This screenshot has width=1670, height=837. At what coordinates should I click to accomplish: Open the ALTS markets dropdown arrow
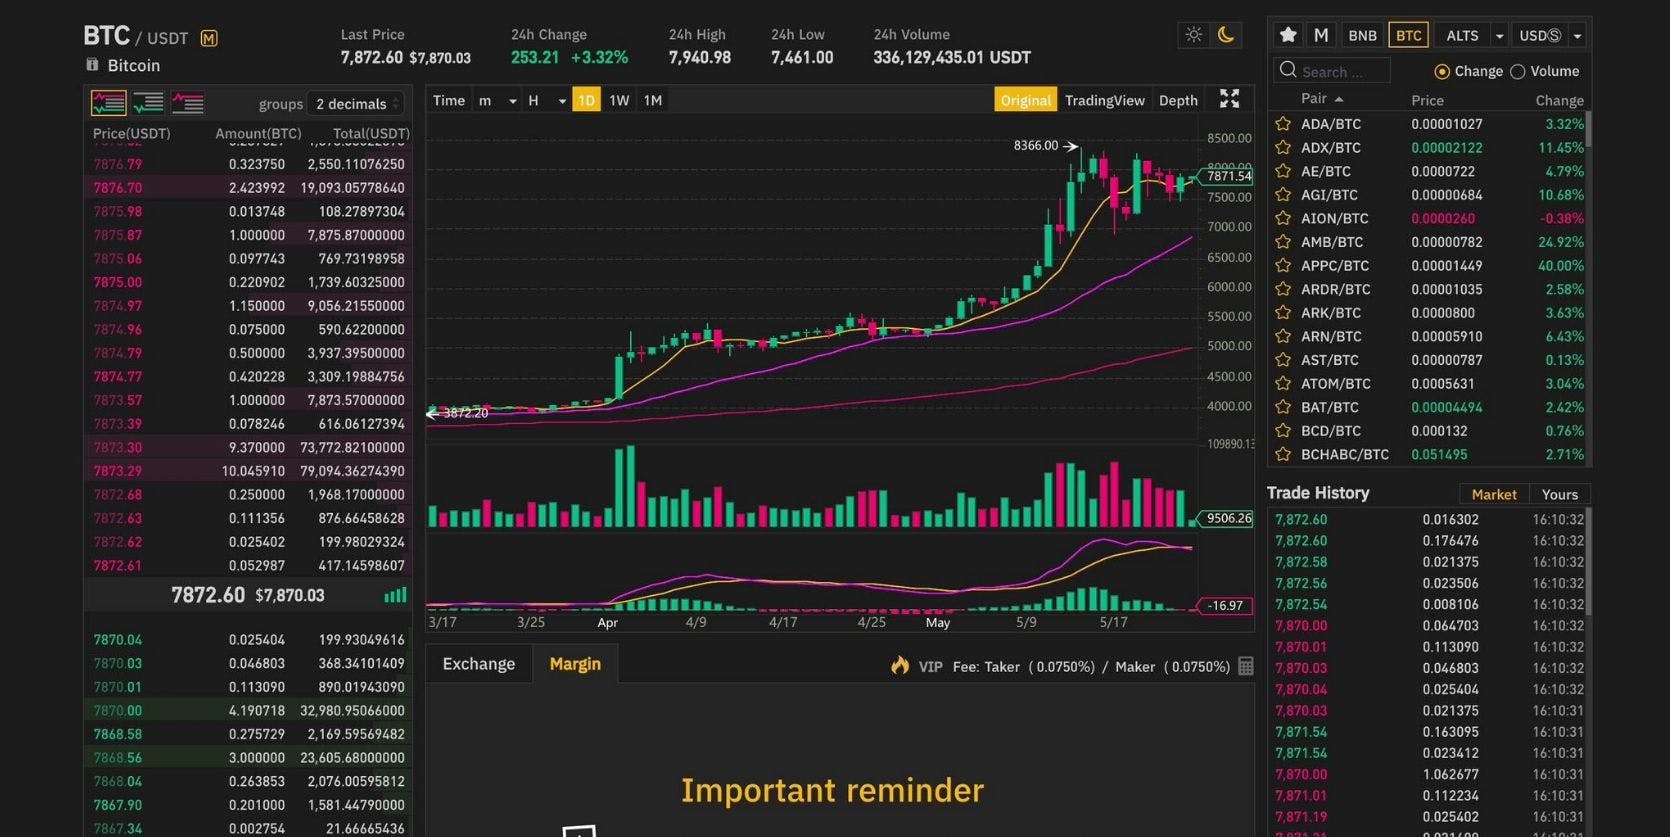pos(1499,34)
